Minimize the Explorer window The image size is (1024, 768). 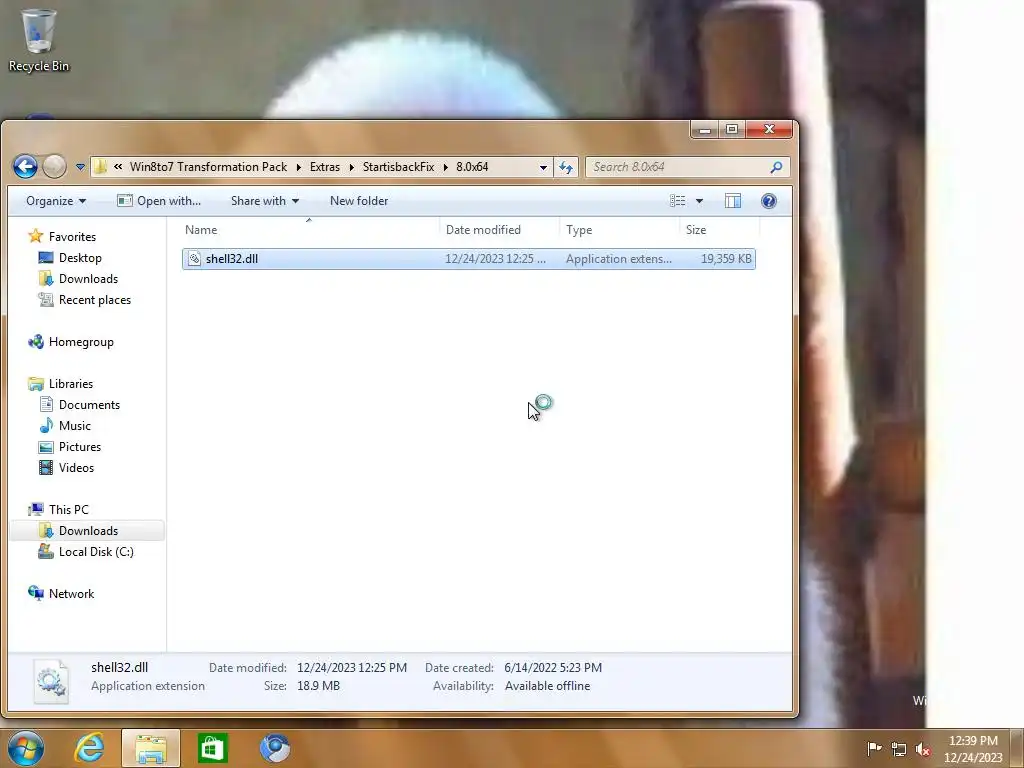click(705, 130)
